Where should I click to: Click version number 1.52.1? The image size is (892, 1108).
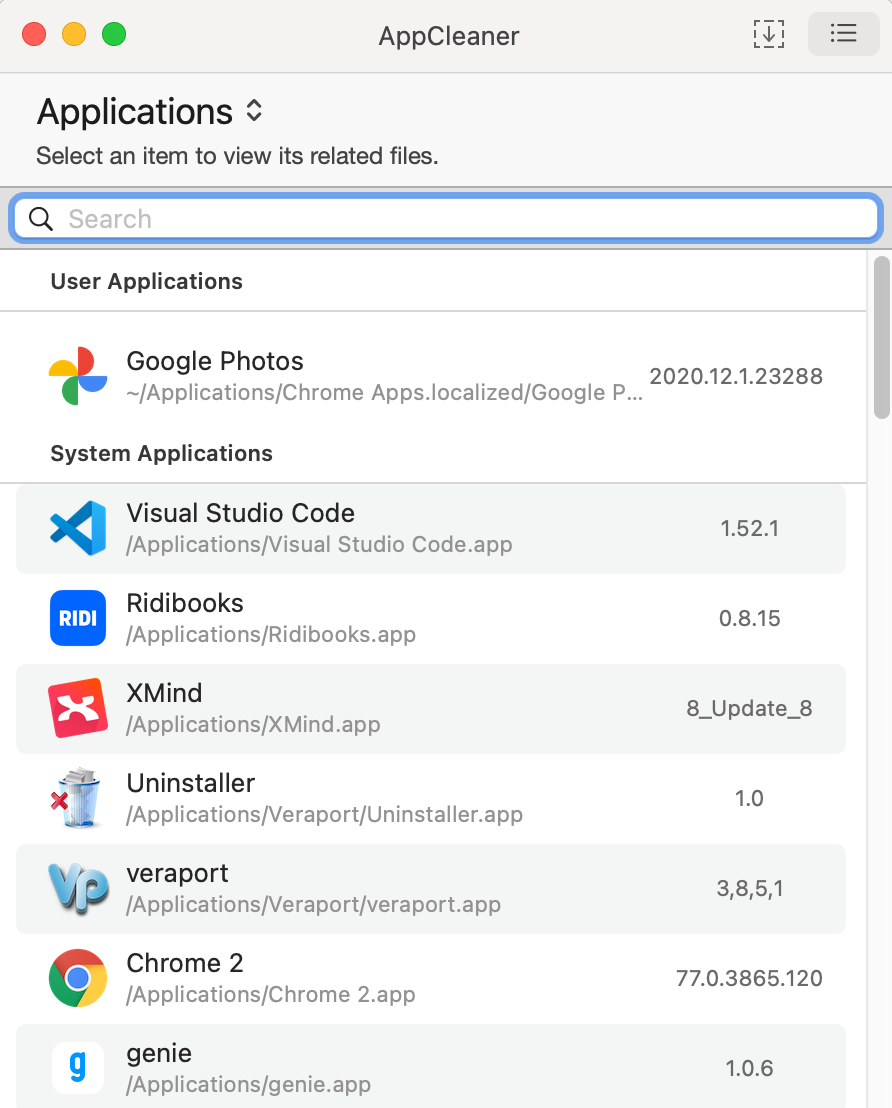(749, 529)
